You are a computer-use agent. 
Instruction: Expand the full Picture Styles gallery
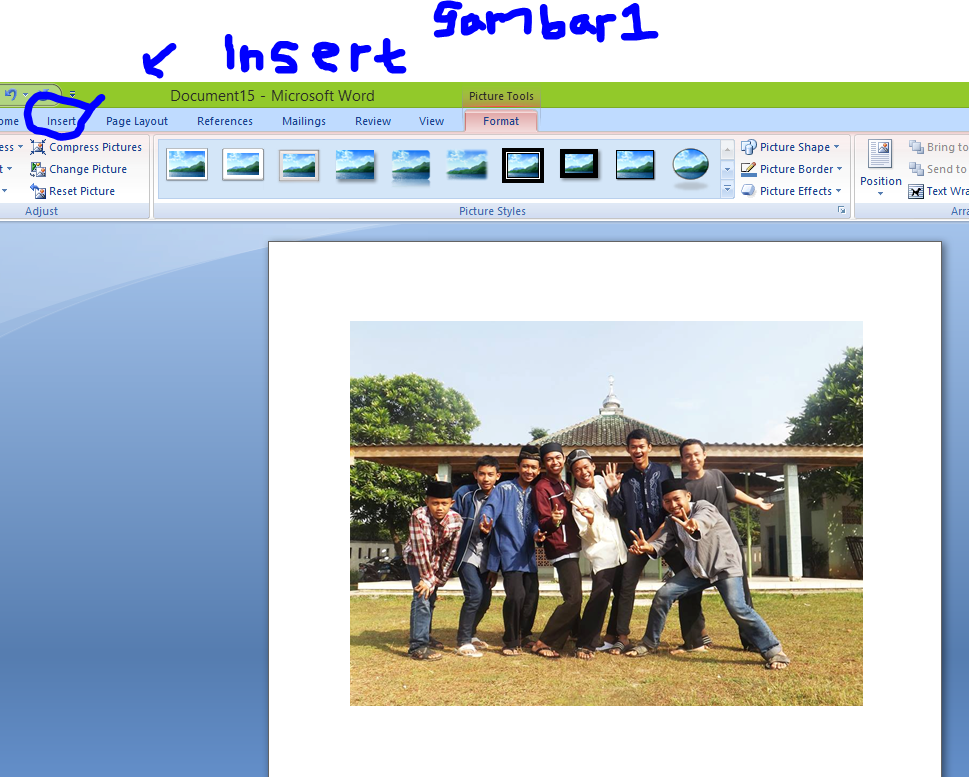click(x=727, y=190)
